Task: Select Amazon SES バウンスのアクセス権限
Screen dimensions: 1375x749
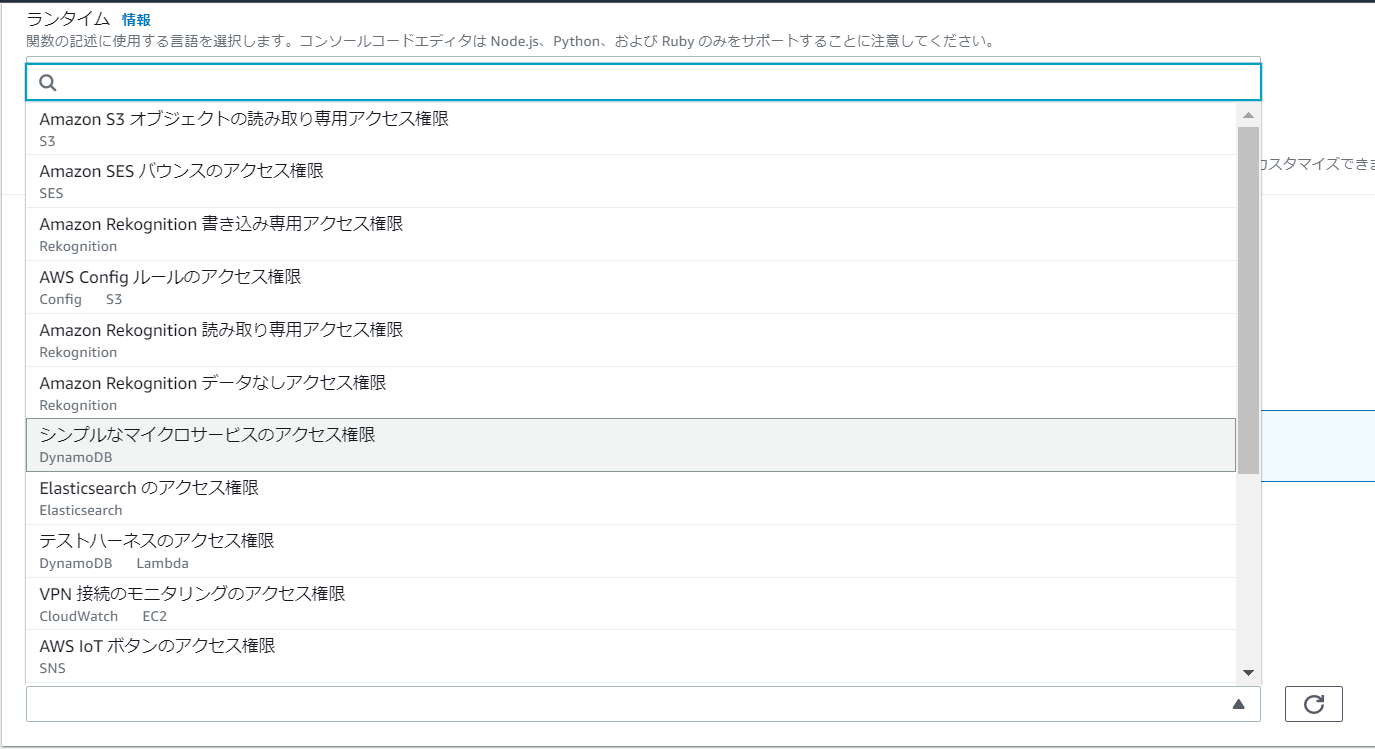Action: coord(631,181)
